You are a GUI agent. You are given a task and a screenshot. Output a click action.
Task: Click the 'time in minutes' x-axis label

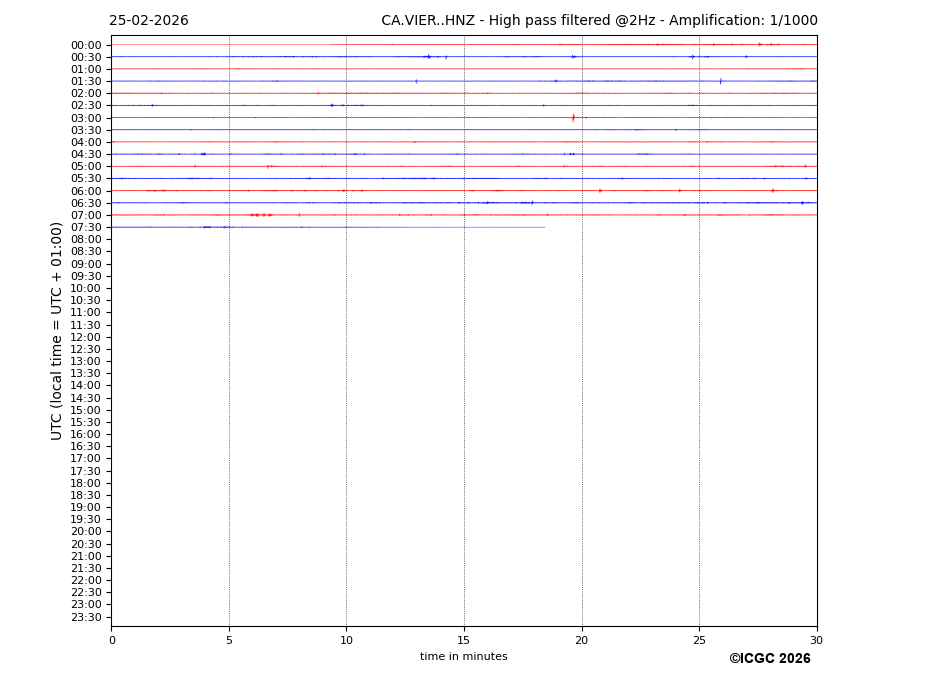[x=463, y=657]
